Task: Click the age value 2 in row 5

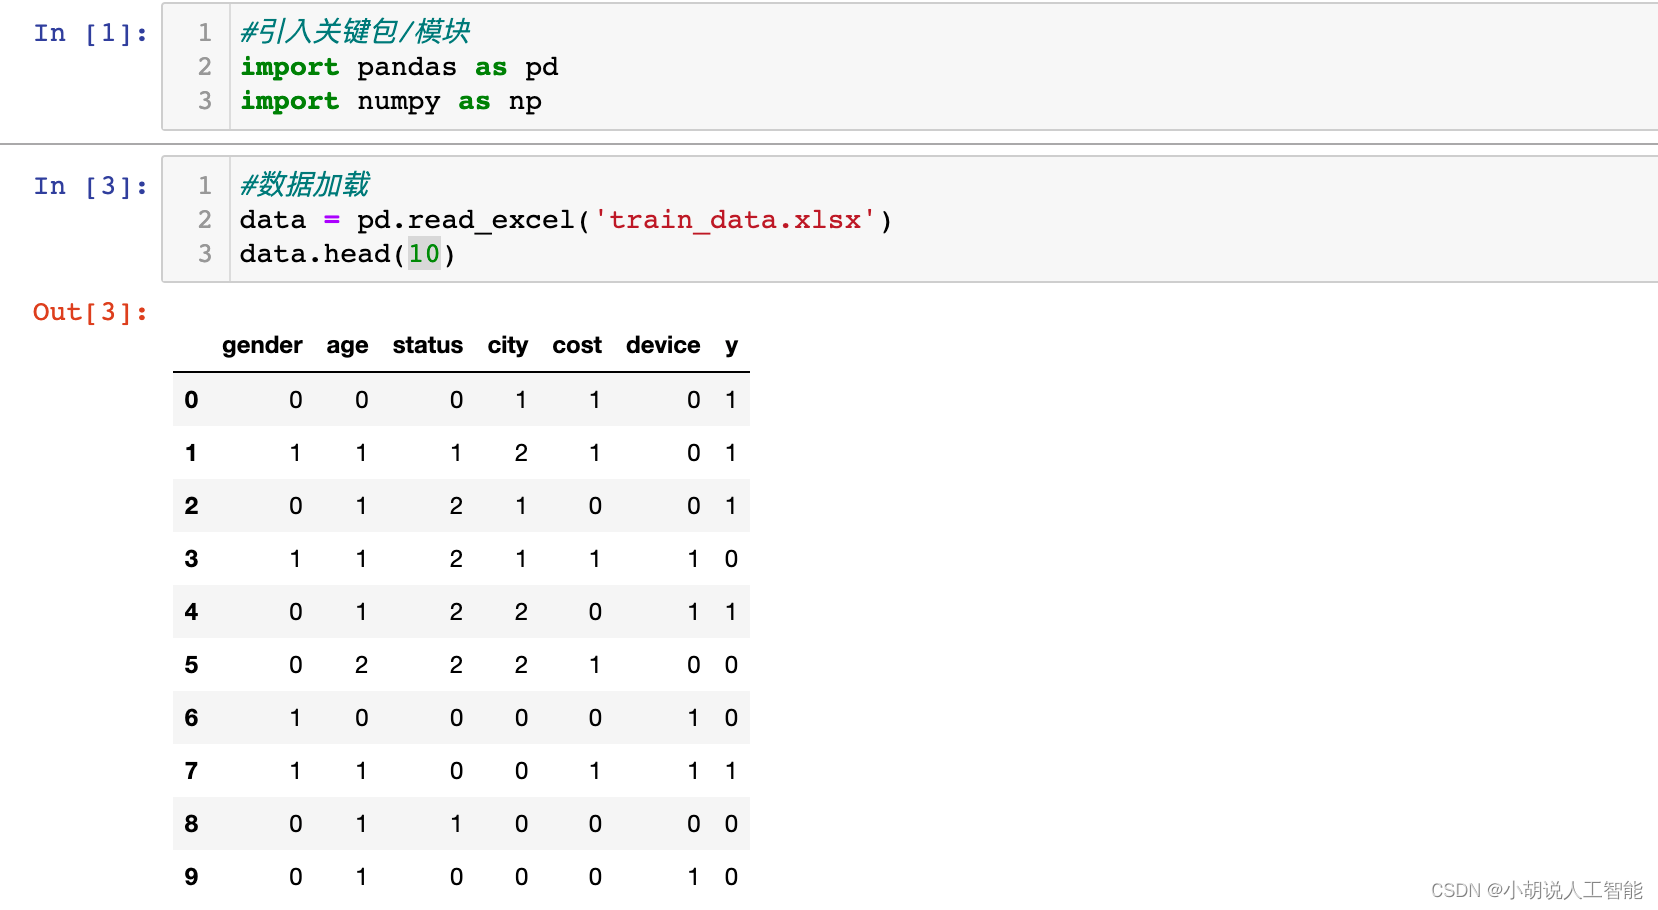Action: 362,665
